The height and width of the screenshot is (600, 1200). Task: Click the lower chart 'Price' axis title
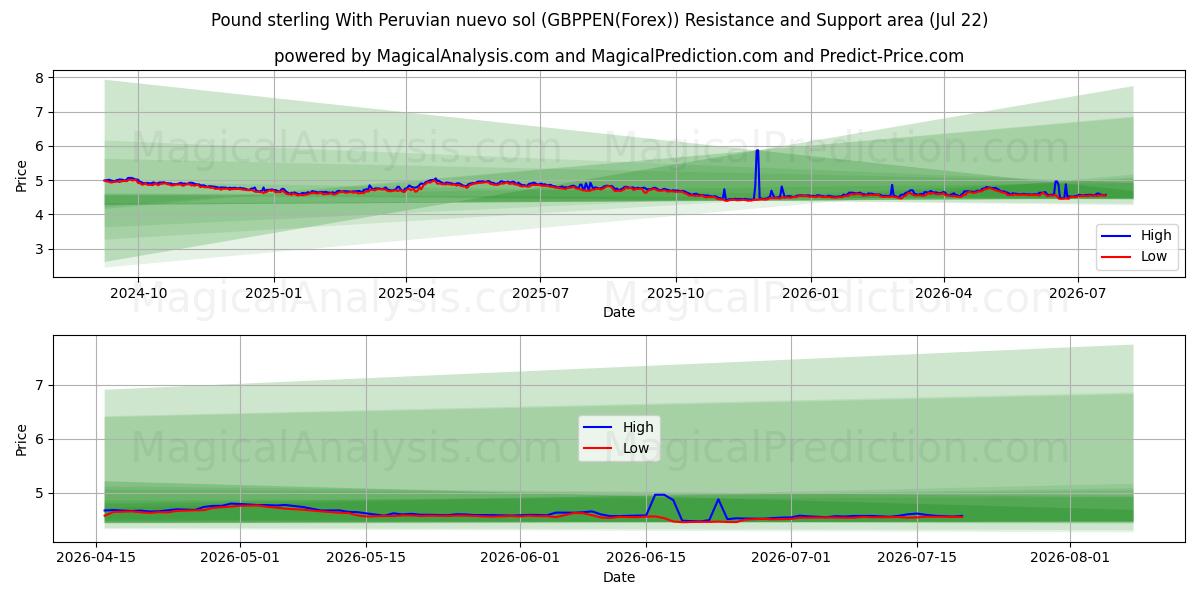point(22,439)
